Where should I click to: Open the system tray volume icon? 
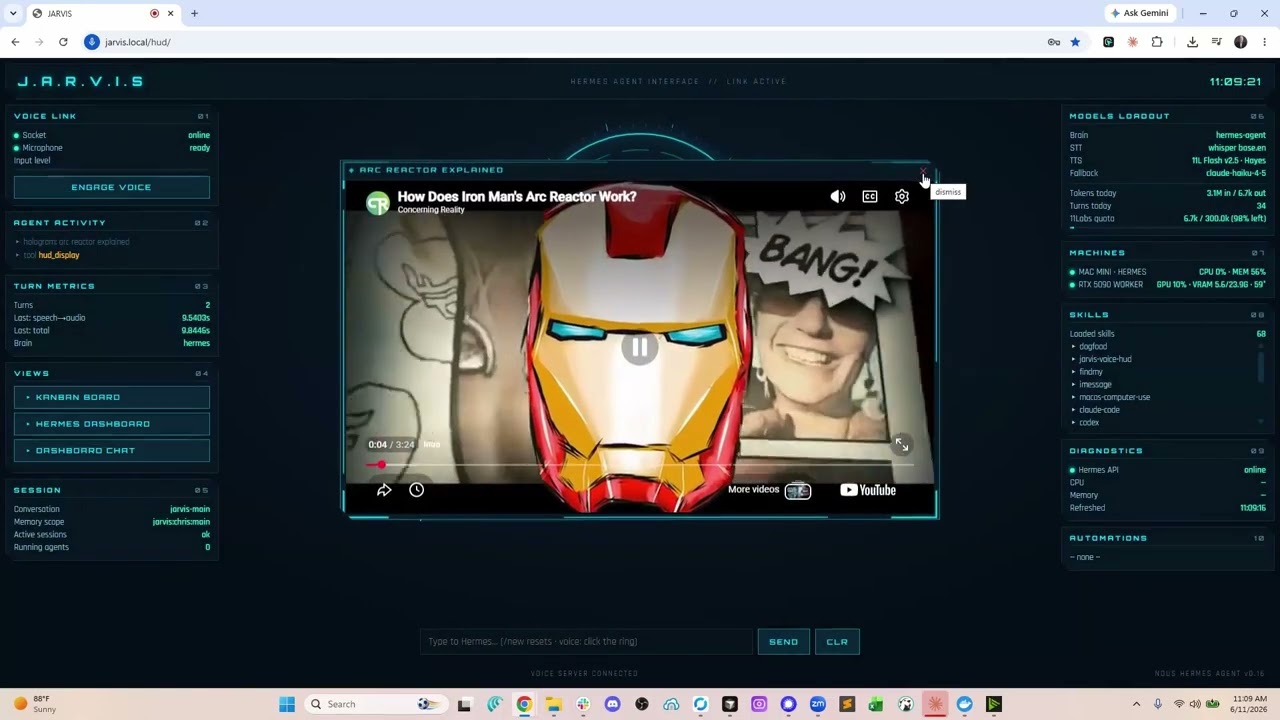pyautogui.click(x=1195, y=704)
